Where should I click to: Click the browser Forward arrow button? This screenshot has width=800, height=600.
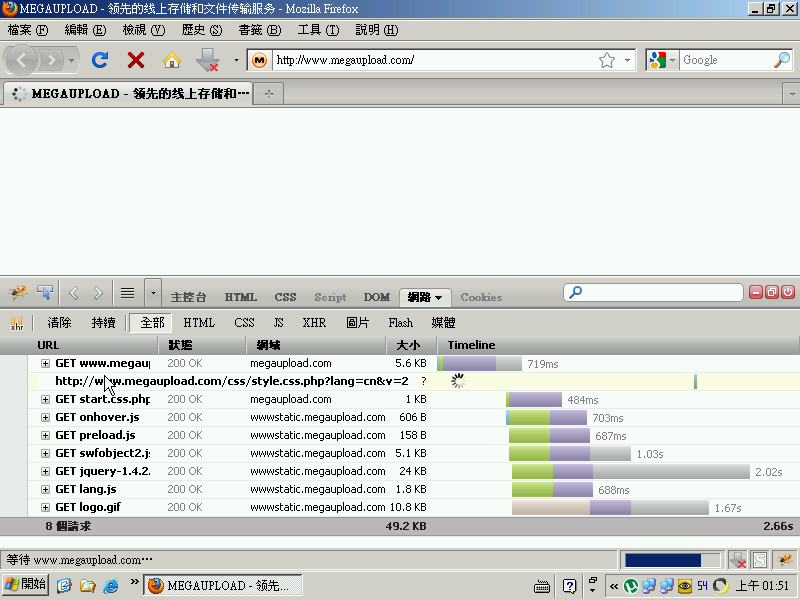point(52,60)
